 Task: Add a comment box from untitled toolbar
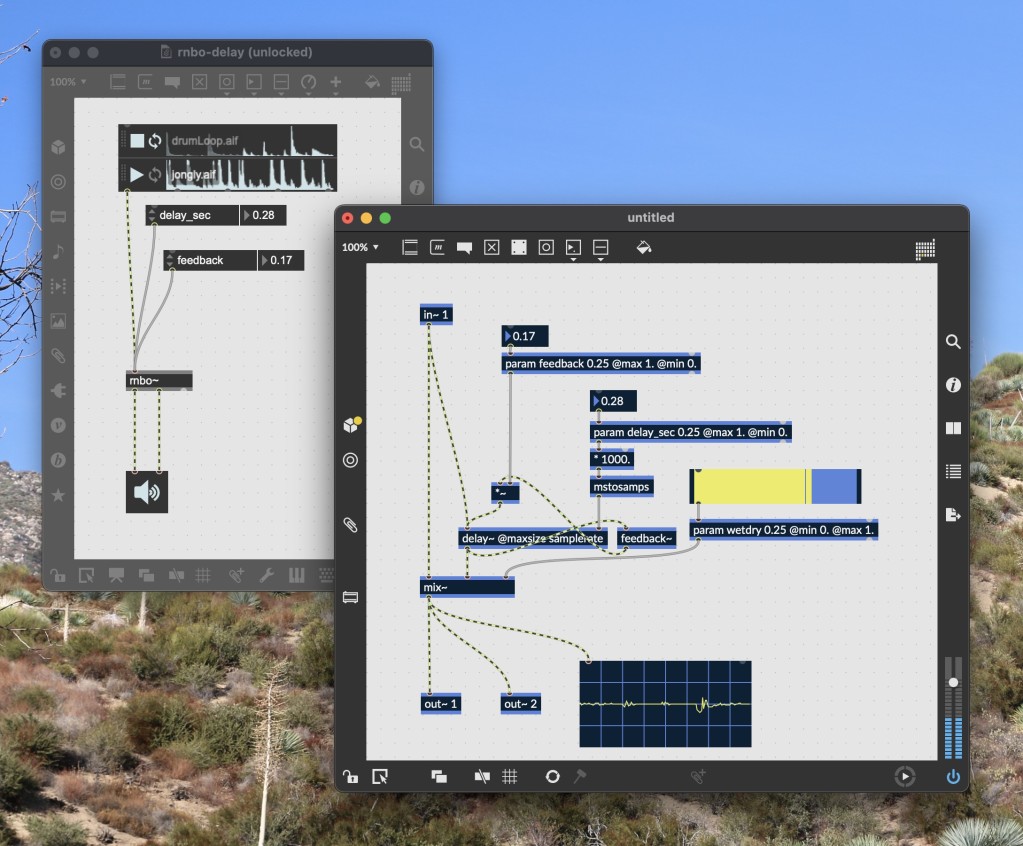464,247
